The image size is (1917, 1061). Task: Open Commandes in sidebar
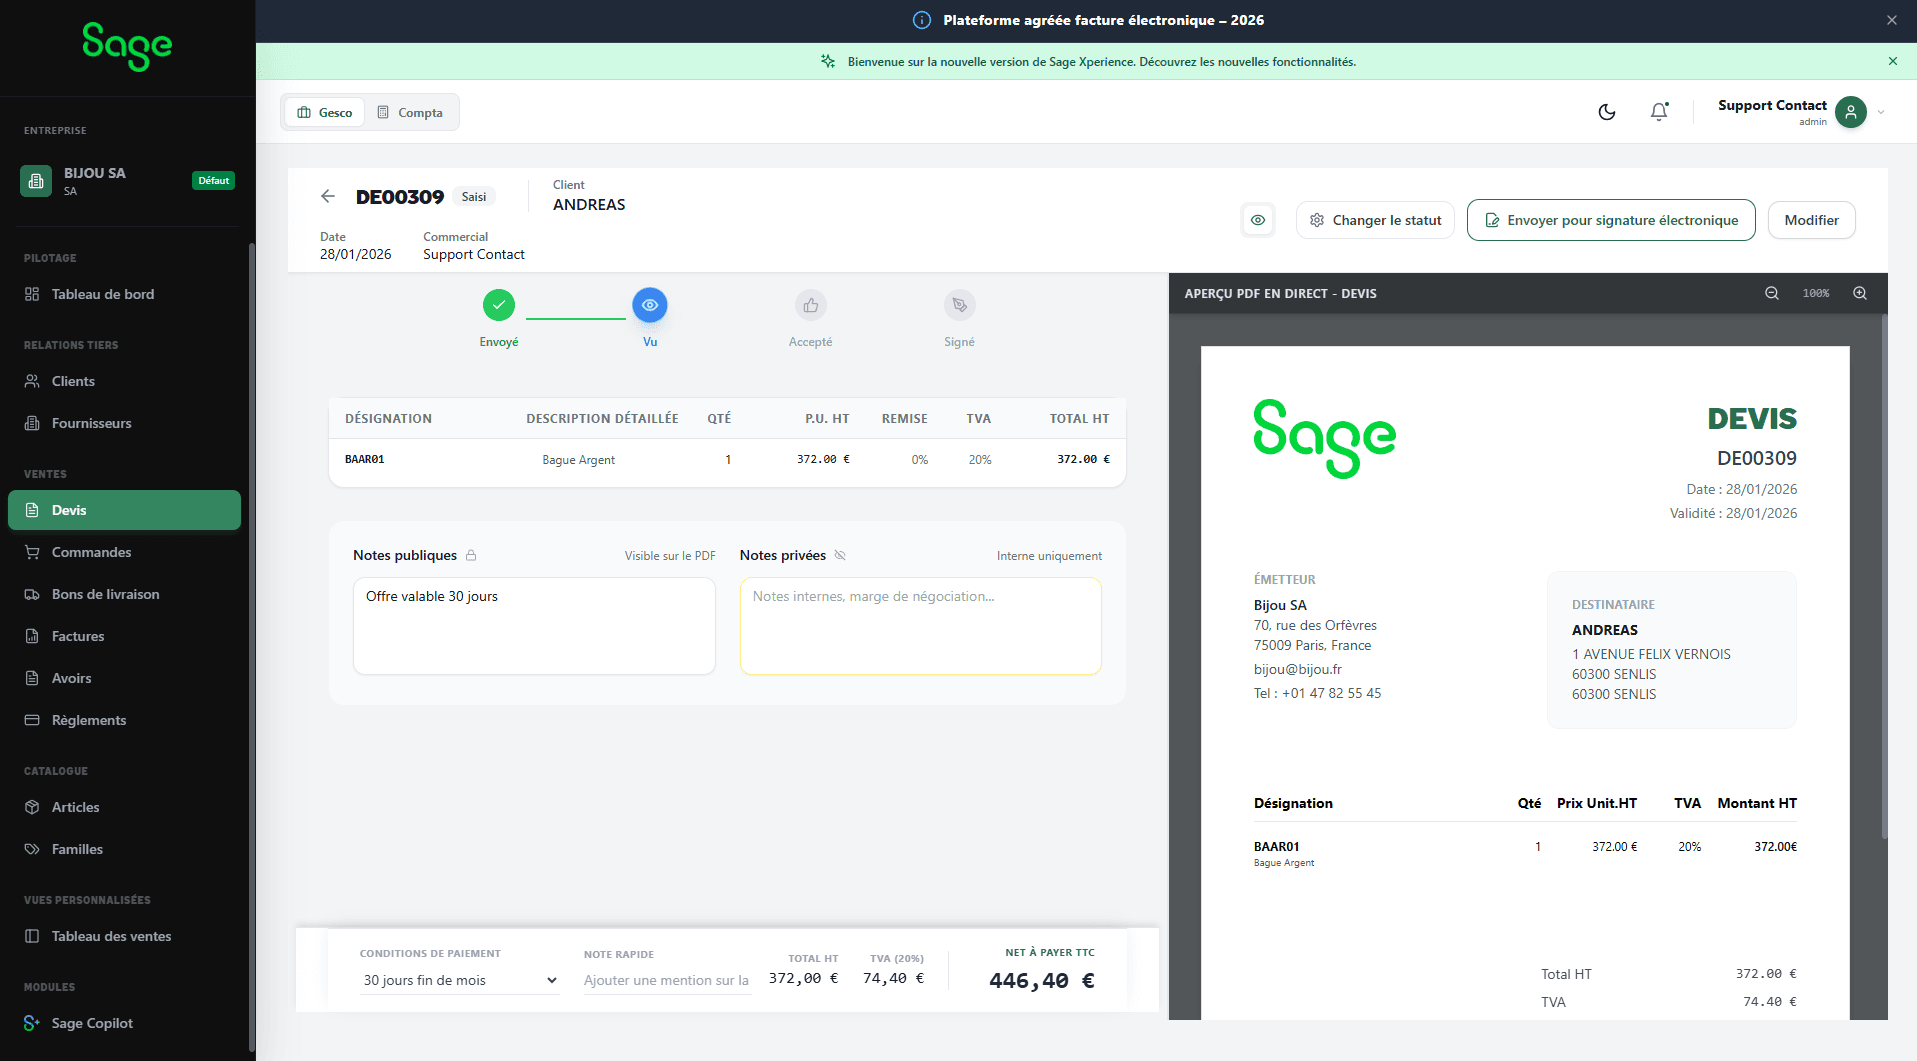pos(124,552)
